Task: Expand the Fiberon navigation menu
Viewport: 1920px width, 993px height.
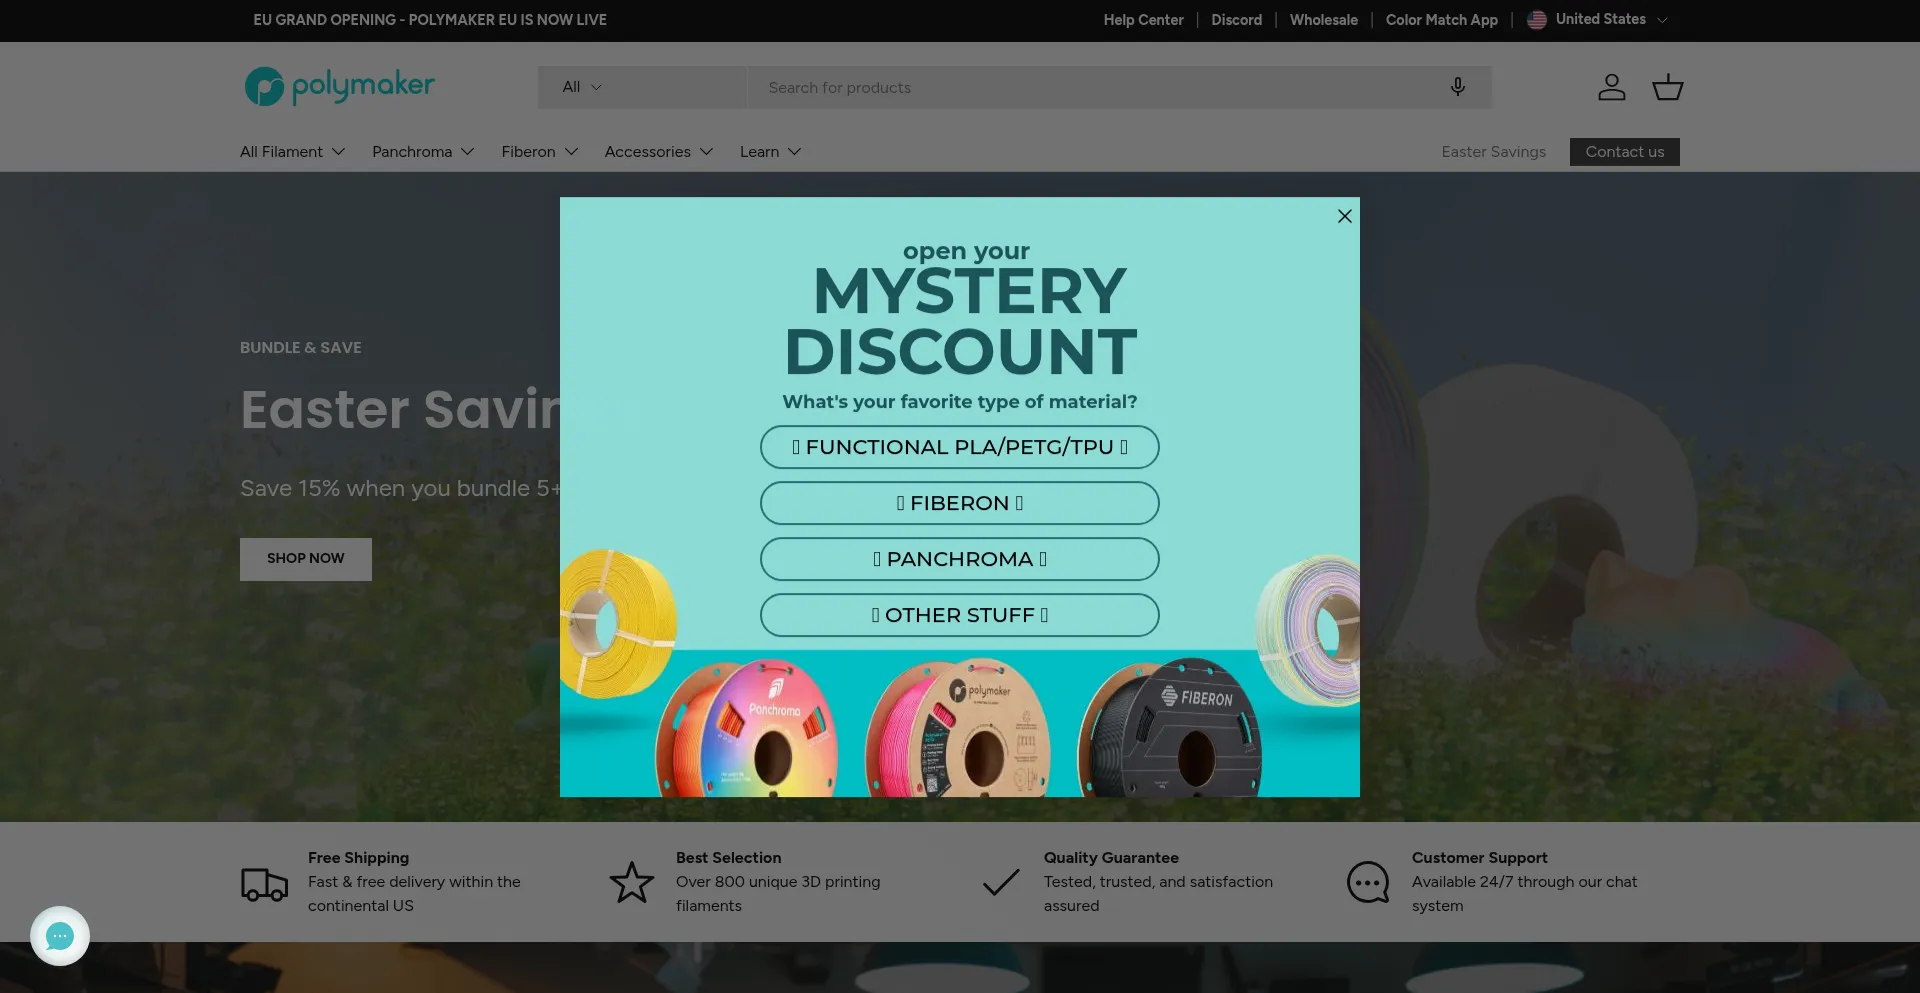Action: [540, 152]
